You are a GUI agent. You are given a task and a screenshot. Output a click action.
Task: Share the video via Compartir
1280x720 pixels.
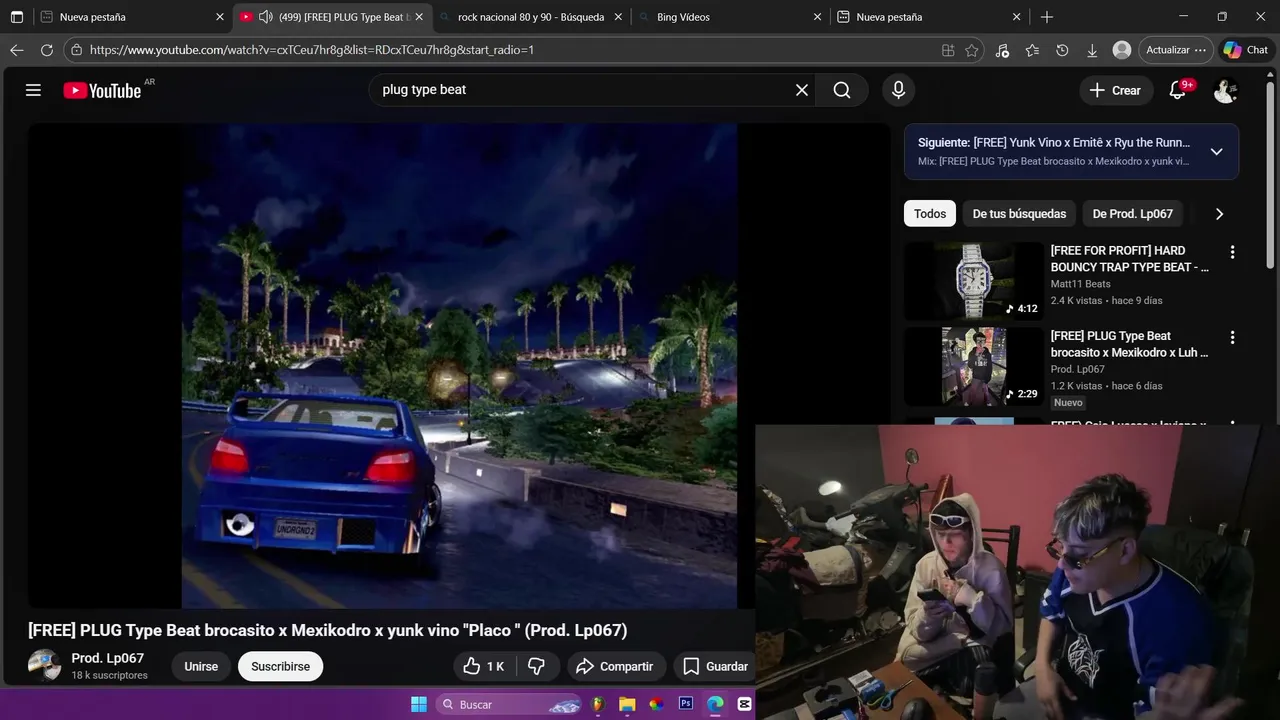pos(615,666)
